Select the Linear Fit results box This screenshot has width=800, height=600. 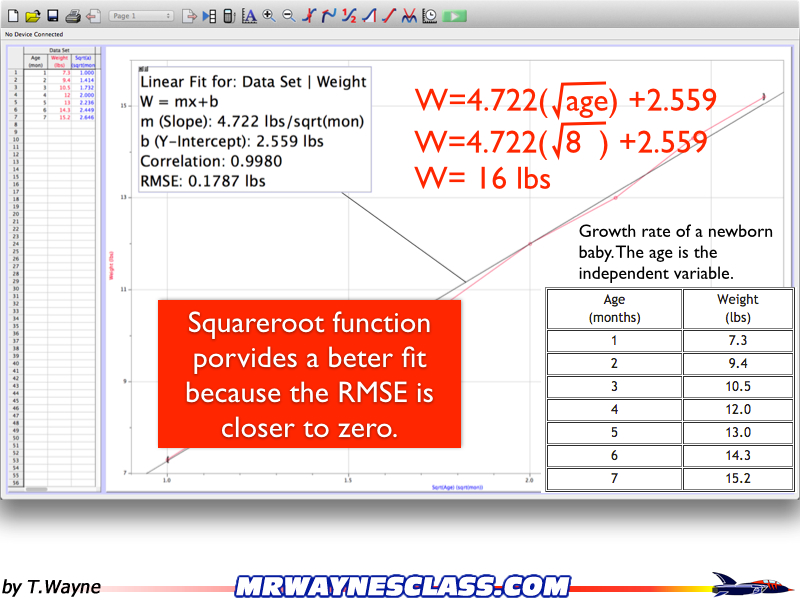click(254, 130)
